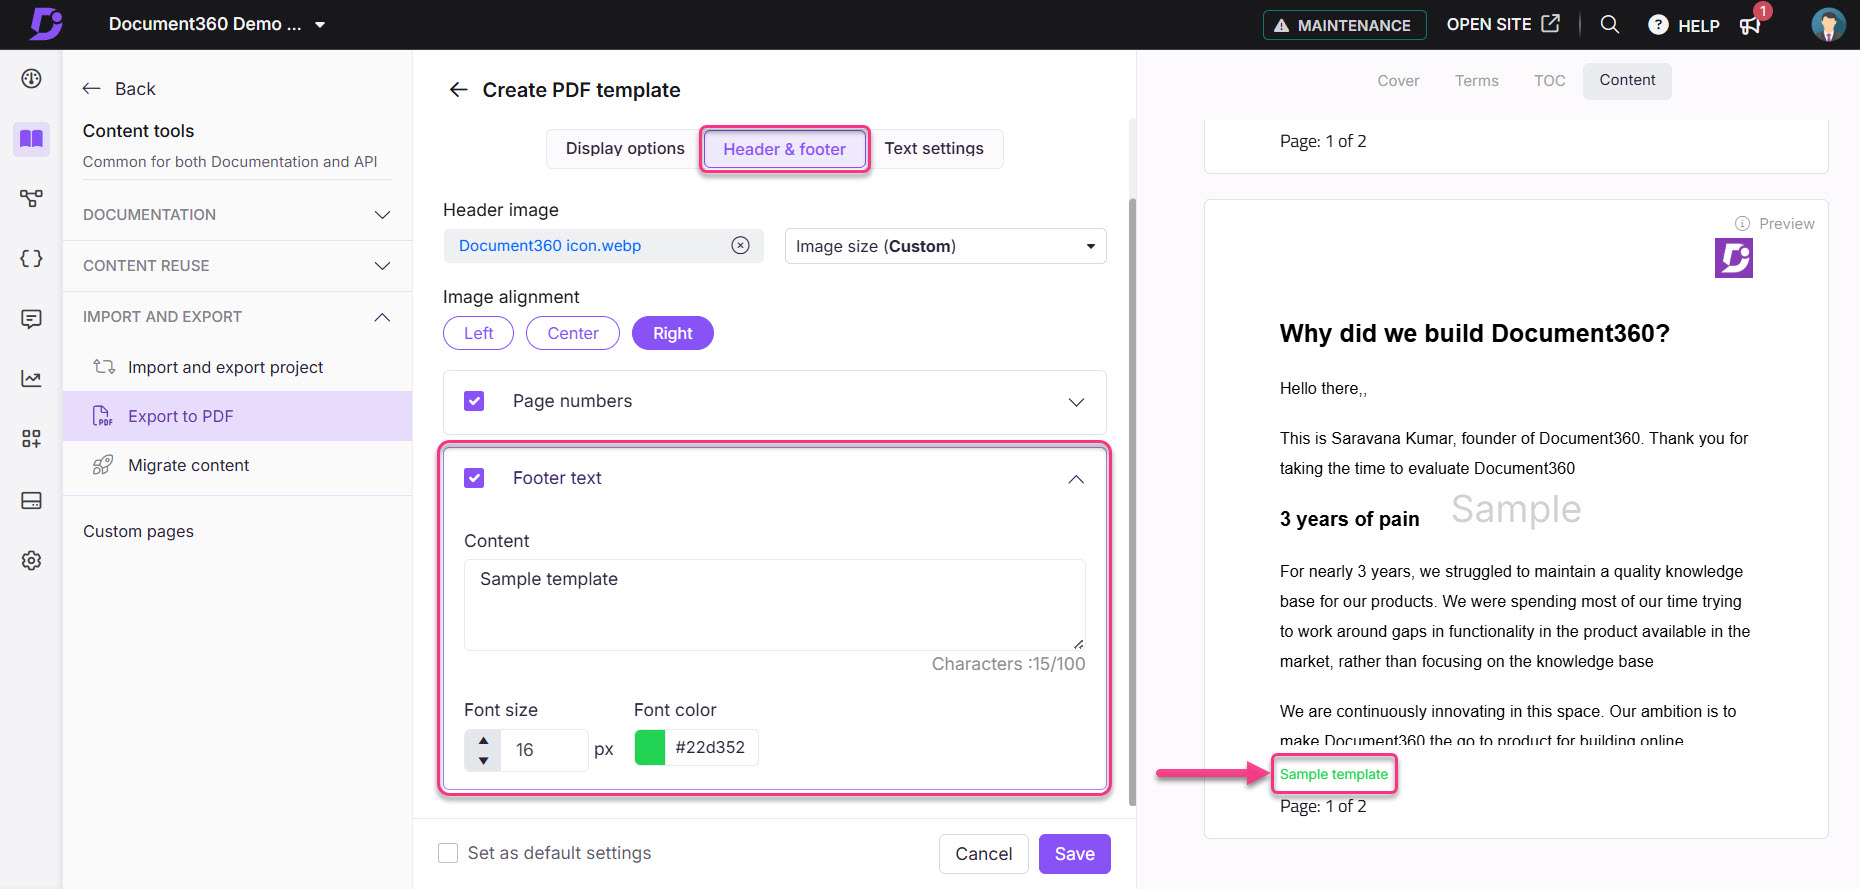The height and width of the screenshot is (889, 1860).
Task: Open the dashboard icon in left sidebar
Action: coord(32,78)
